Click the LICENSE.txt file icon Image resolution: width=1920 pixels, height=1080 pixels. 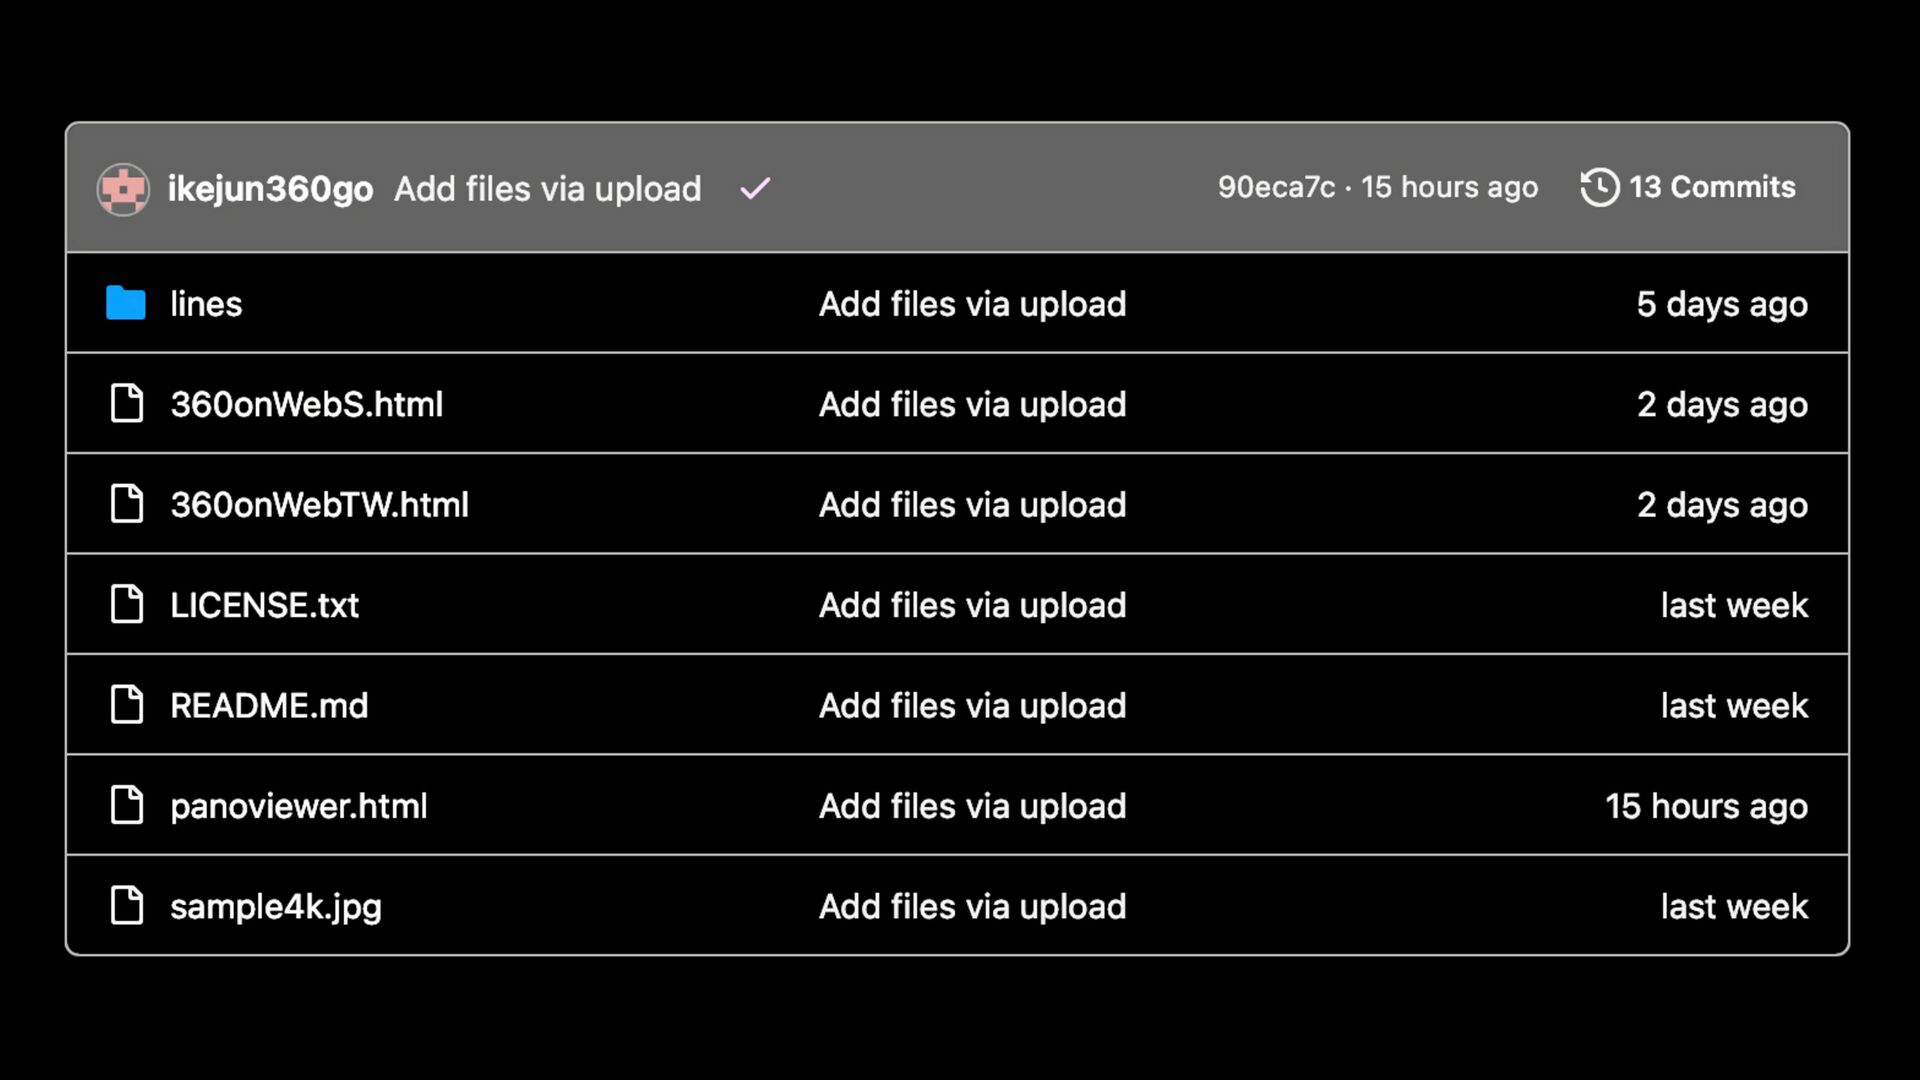click(x=127, y=604)
